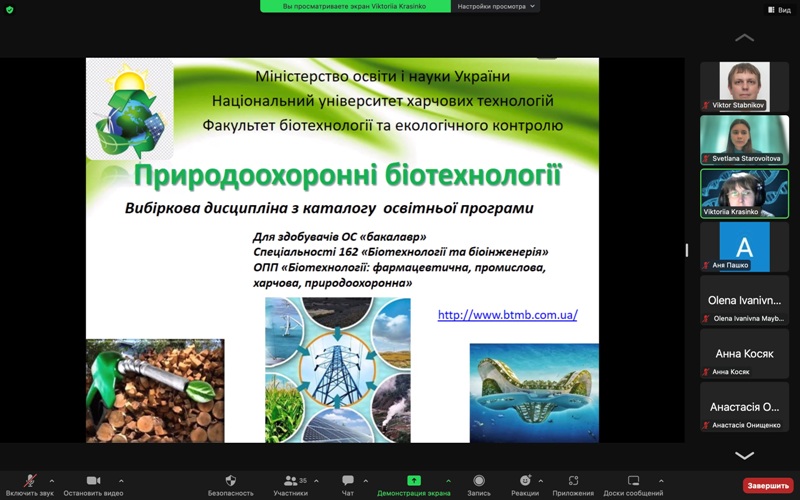Image resolution: width=800 pixels, height=500 pixels.
Task: Click the recycling globe logo on slide
Action: tap(130, 109)
